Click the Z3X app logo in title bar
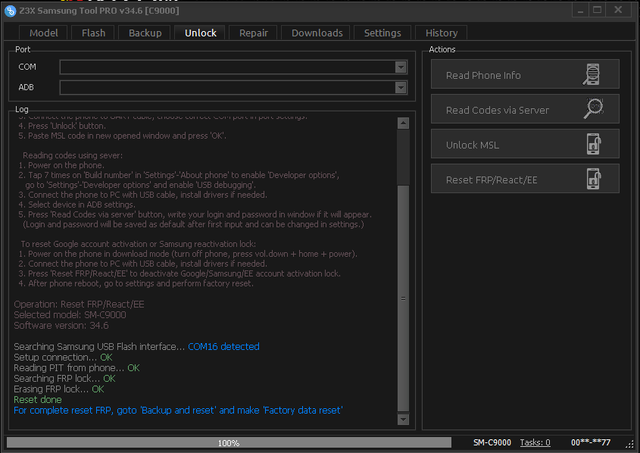 pos(10,11)
